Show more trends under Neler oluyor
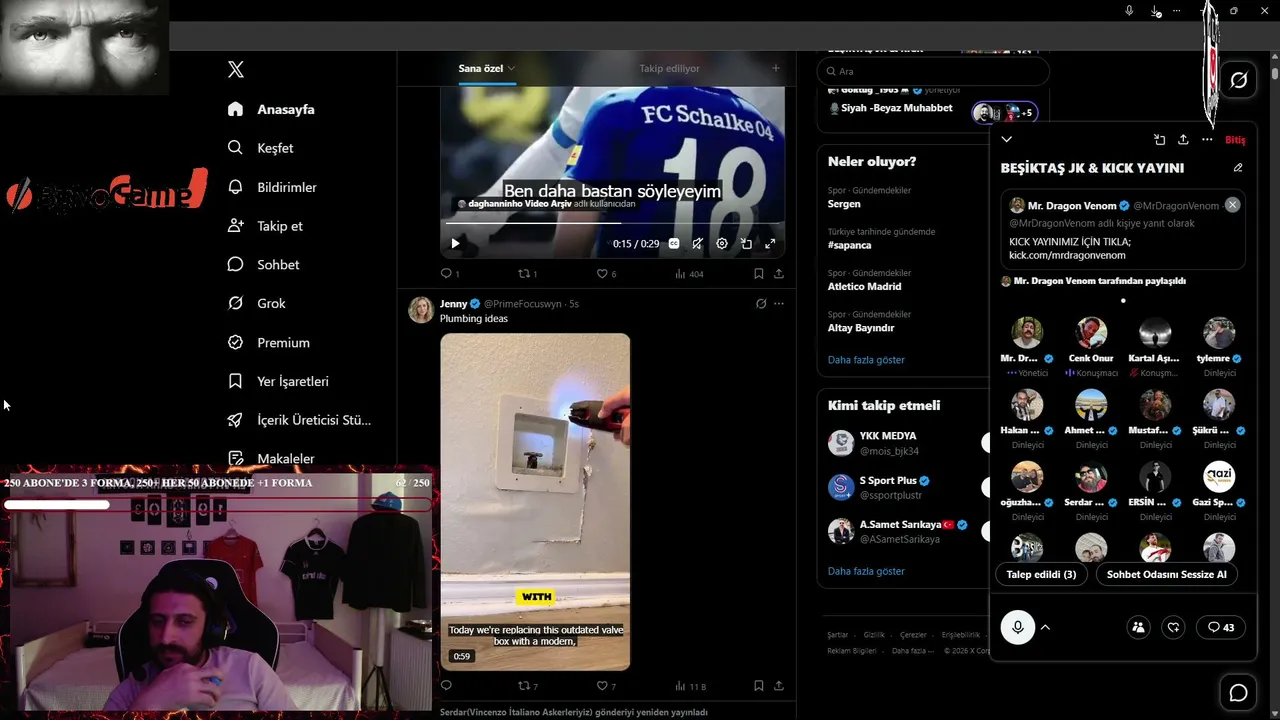1280x720 pixels. coord(866,360)
